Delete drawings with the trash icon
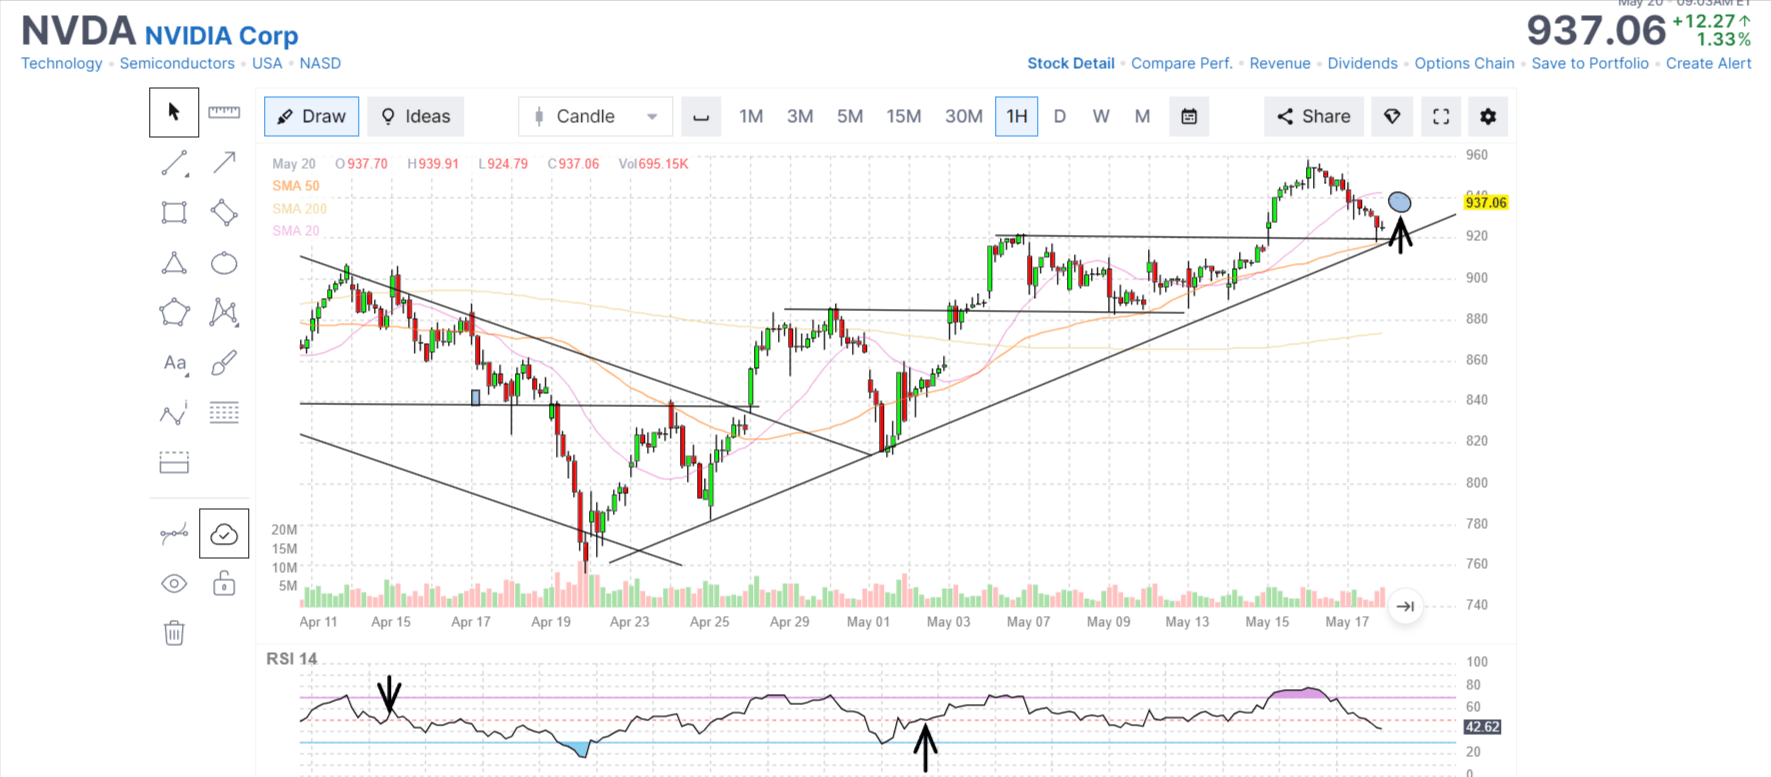The image size is (1771, 777). pos(174,633)
